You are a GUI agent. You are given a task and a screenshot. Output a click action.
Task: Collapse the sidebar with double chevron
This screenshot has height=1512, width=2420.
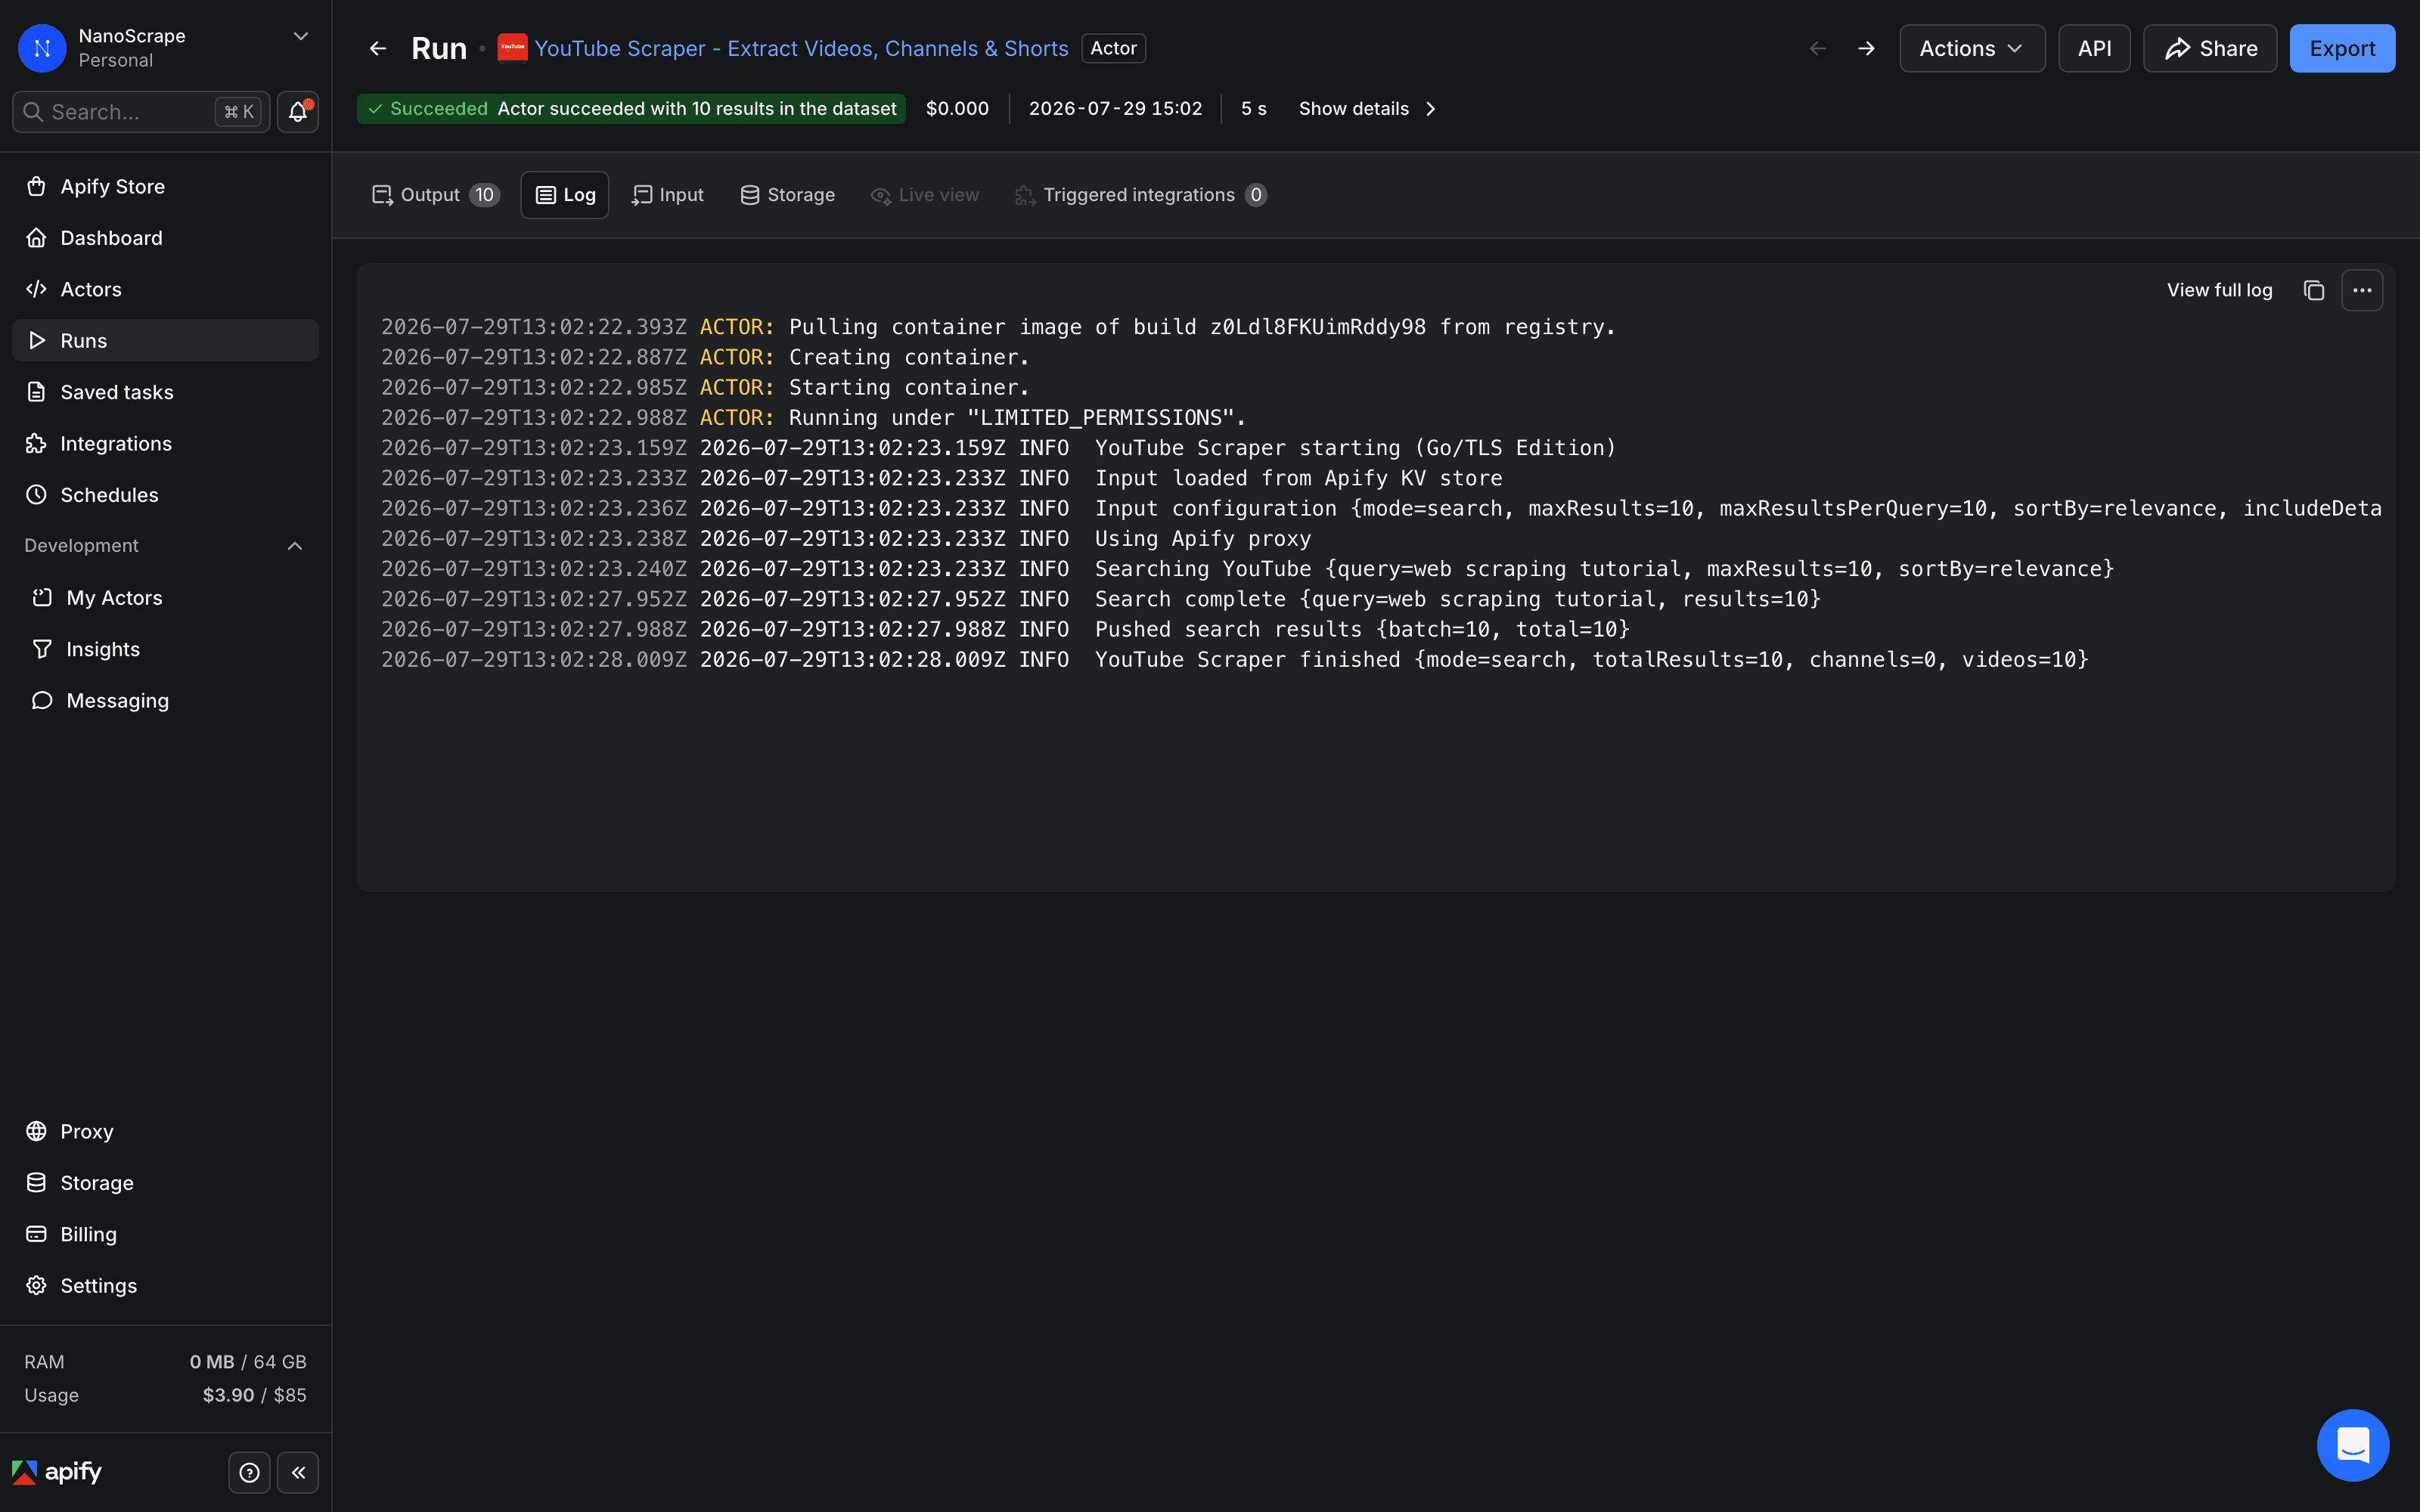(x=298, y=1472)
